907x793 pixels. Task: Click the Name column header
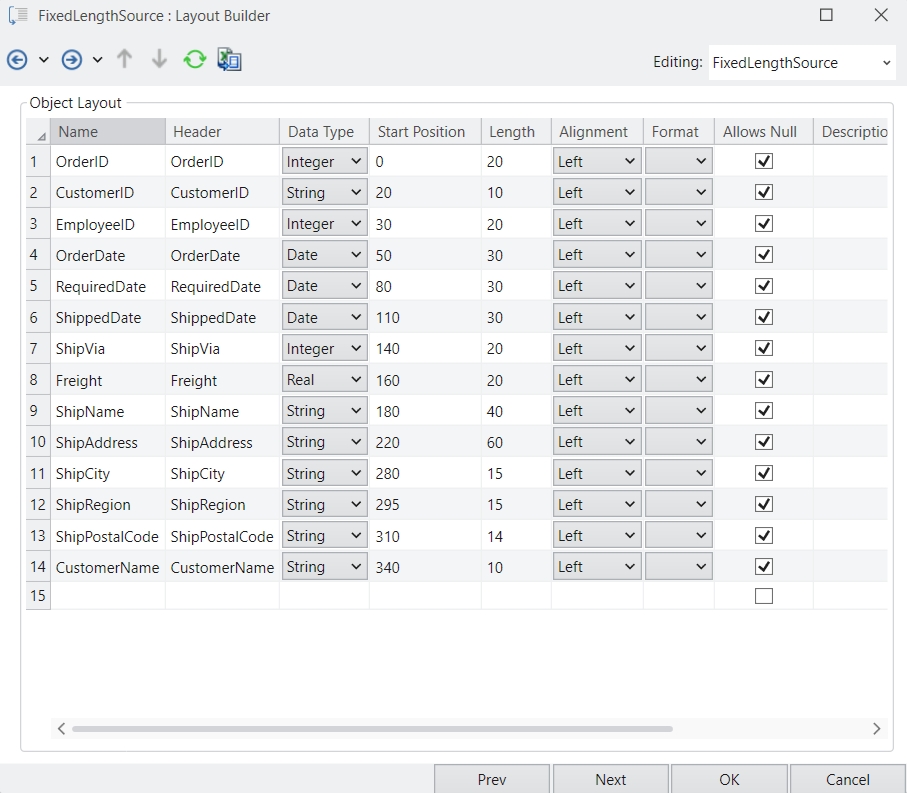107,132
